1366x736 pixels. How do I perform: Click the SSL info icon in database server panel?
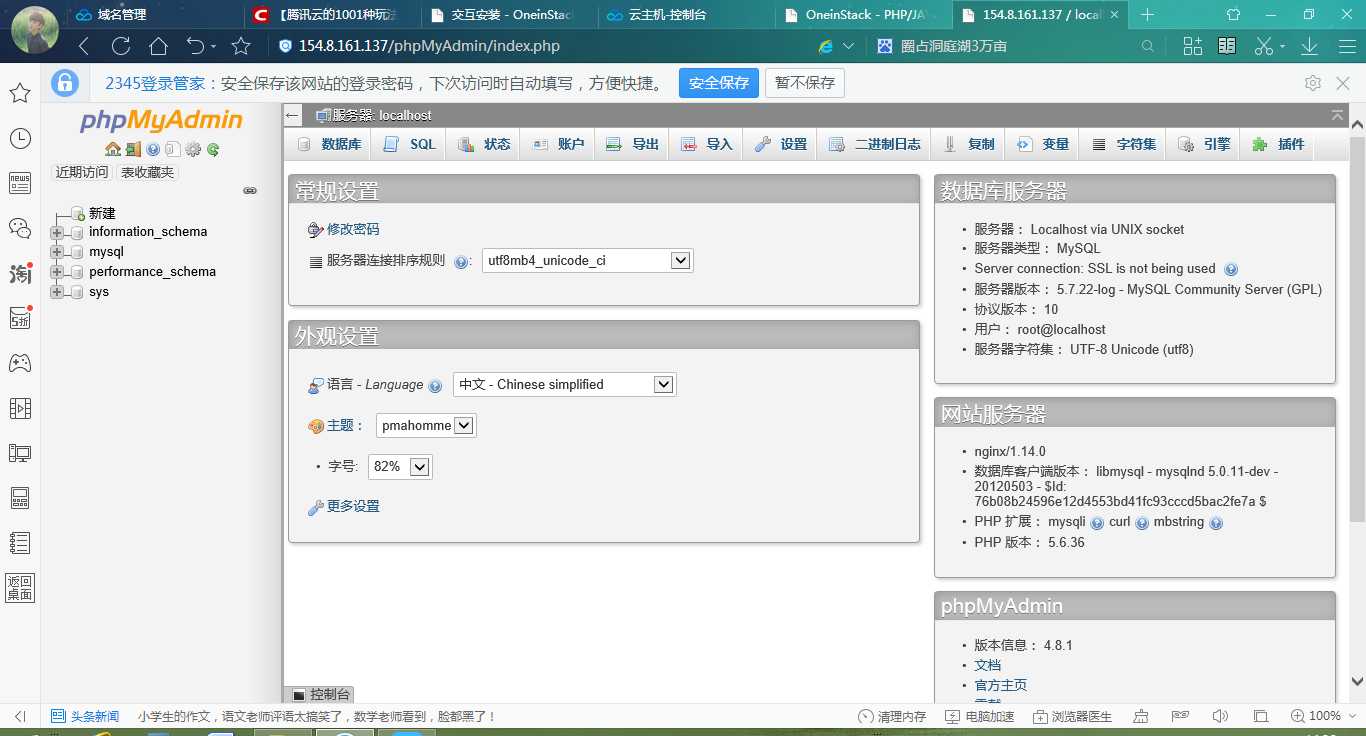tap(1231, 269)
